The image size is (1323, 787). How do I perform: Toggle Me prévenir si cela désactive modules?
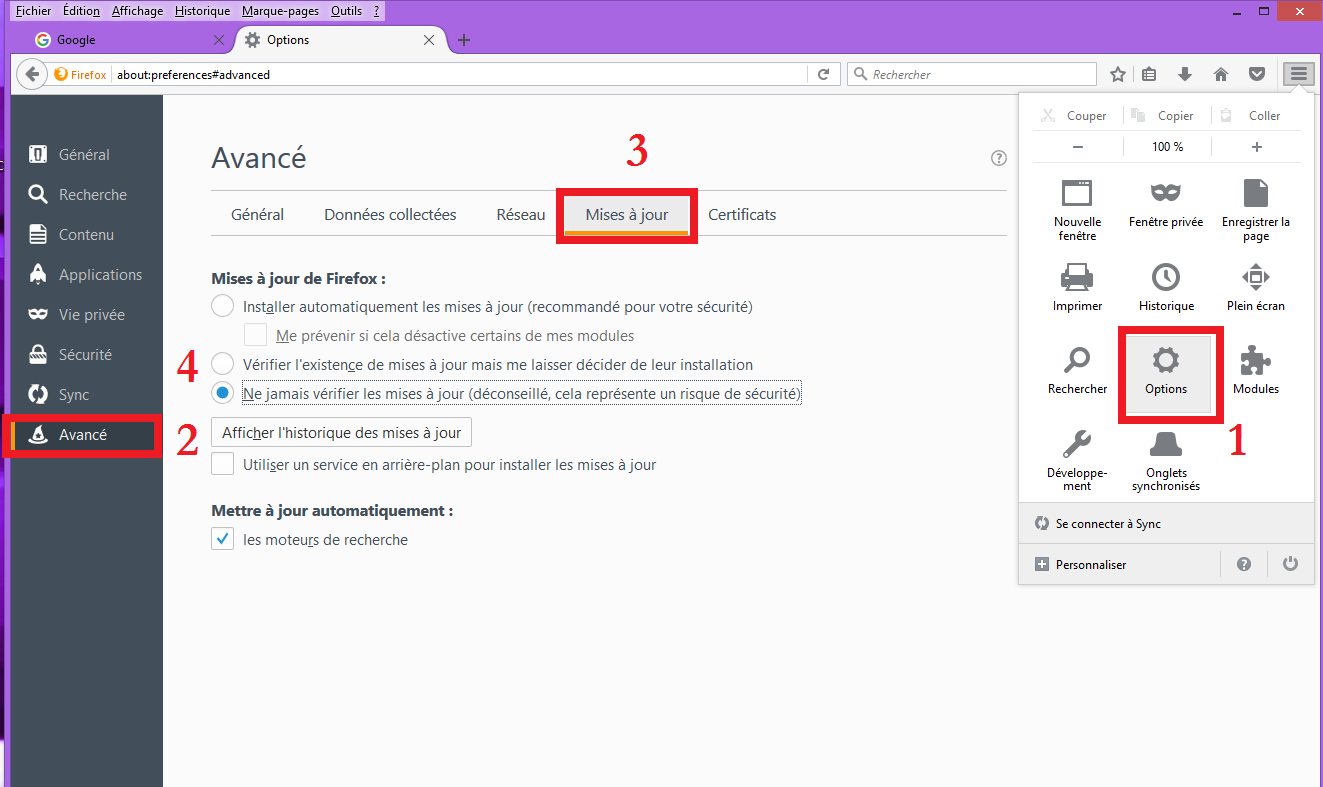click(256, 335)
